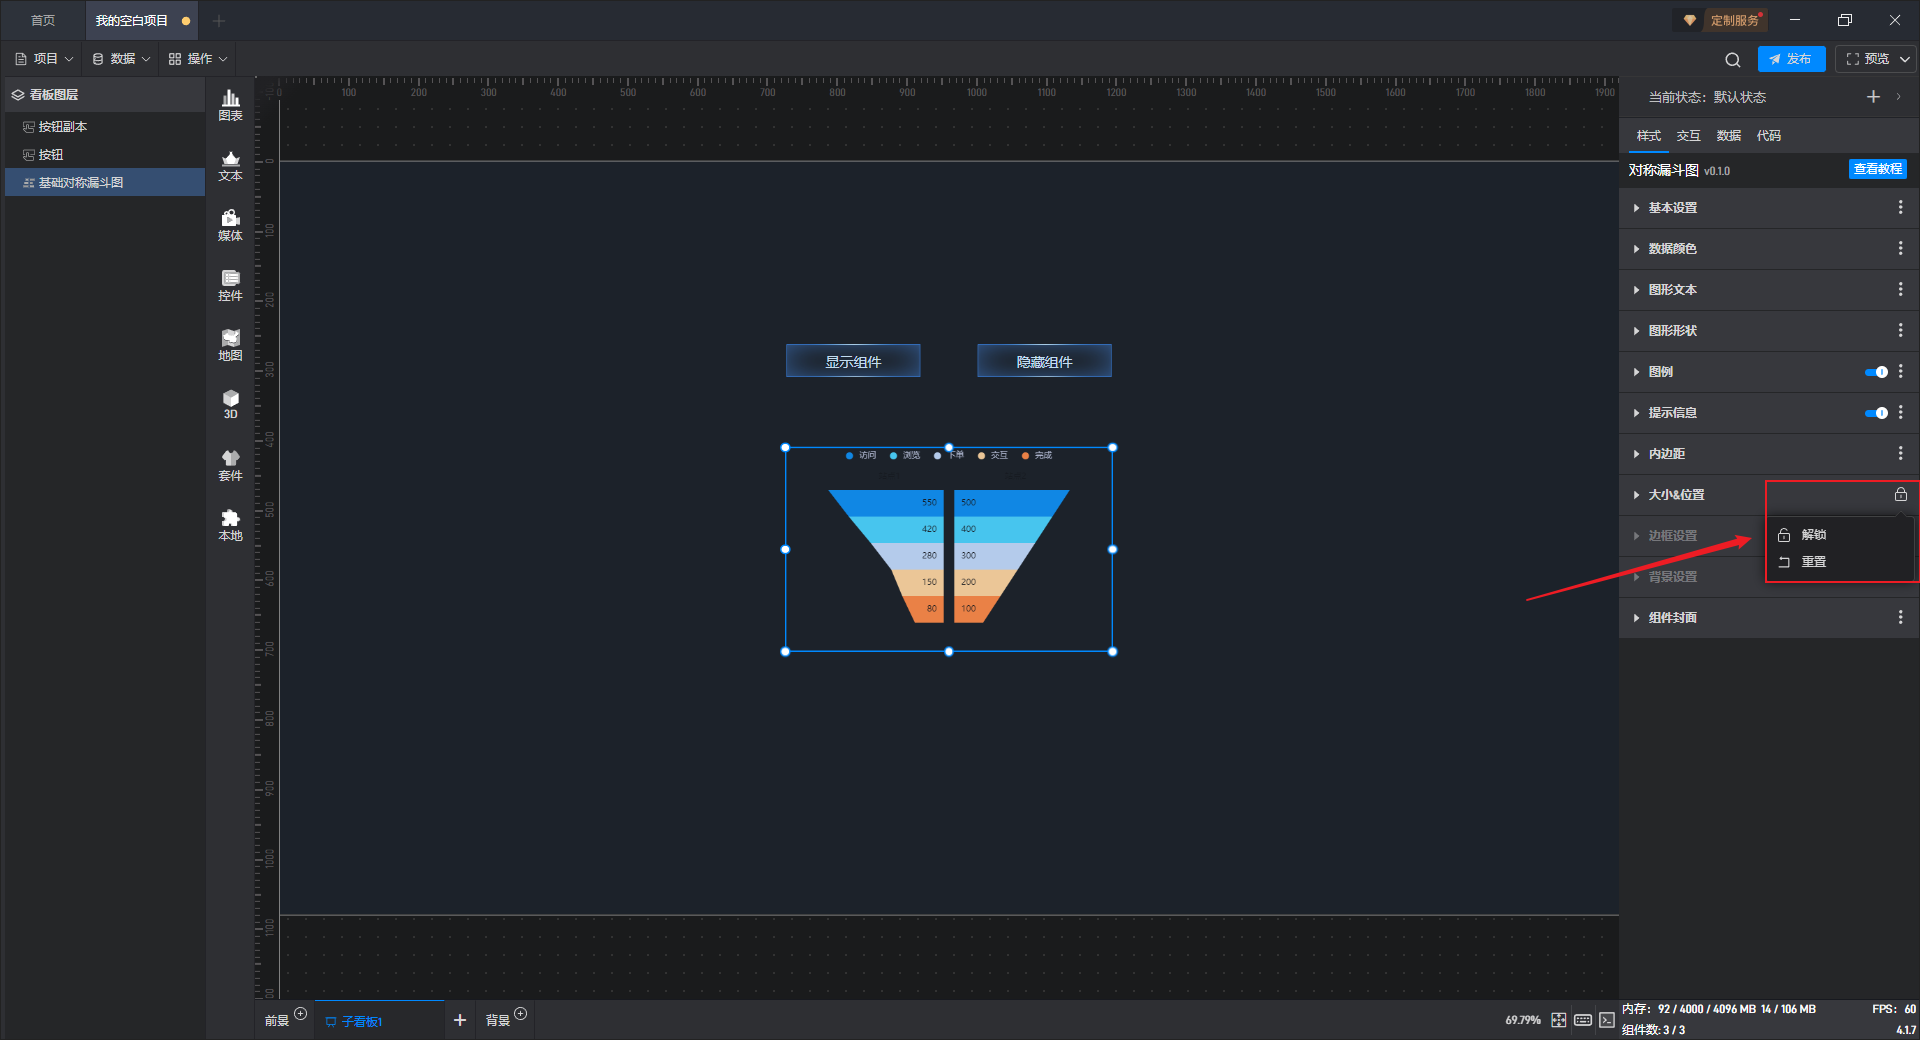Click the fit-to-screen icon beside zoom percentage

pos(1559,1020)
